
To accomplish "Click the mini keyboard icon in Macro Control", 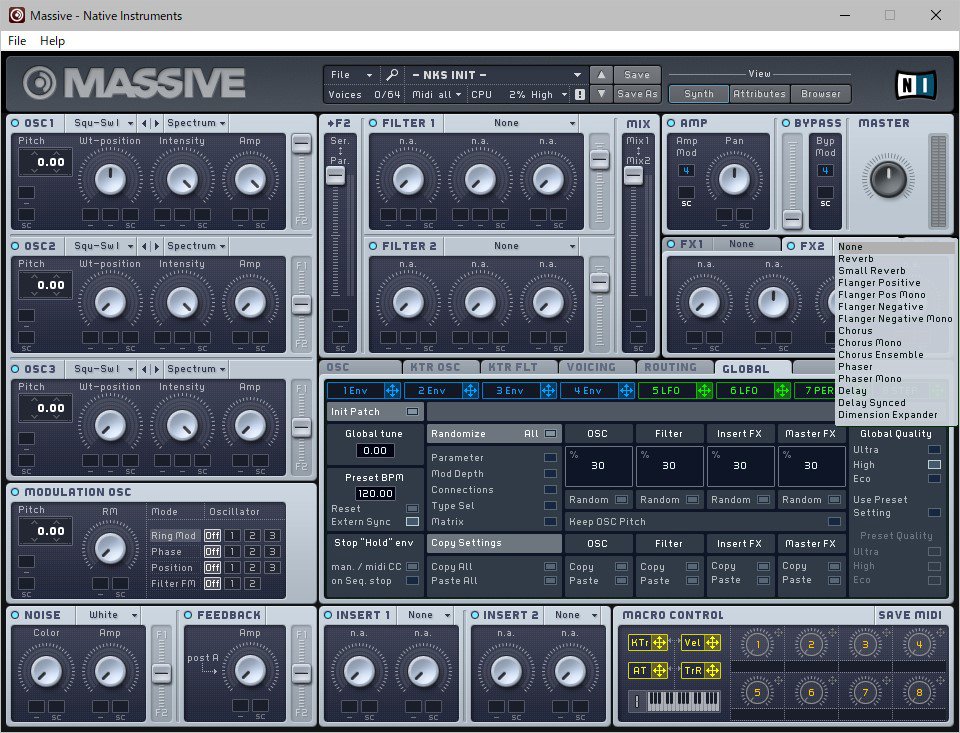I will [x=683, y=701].
